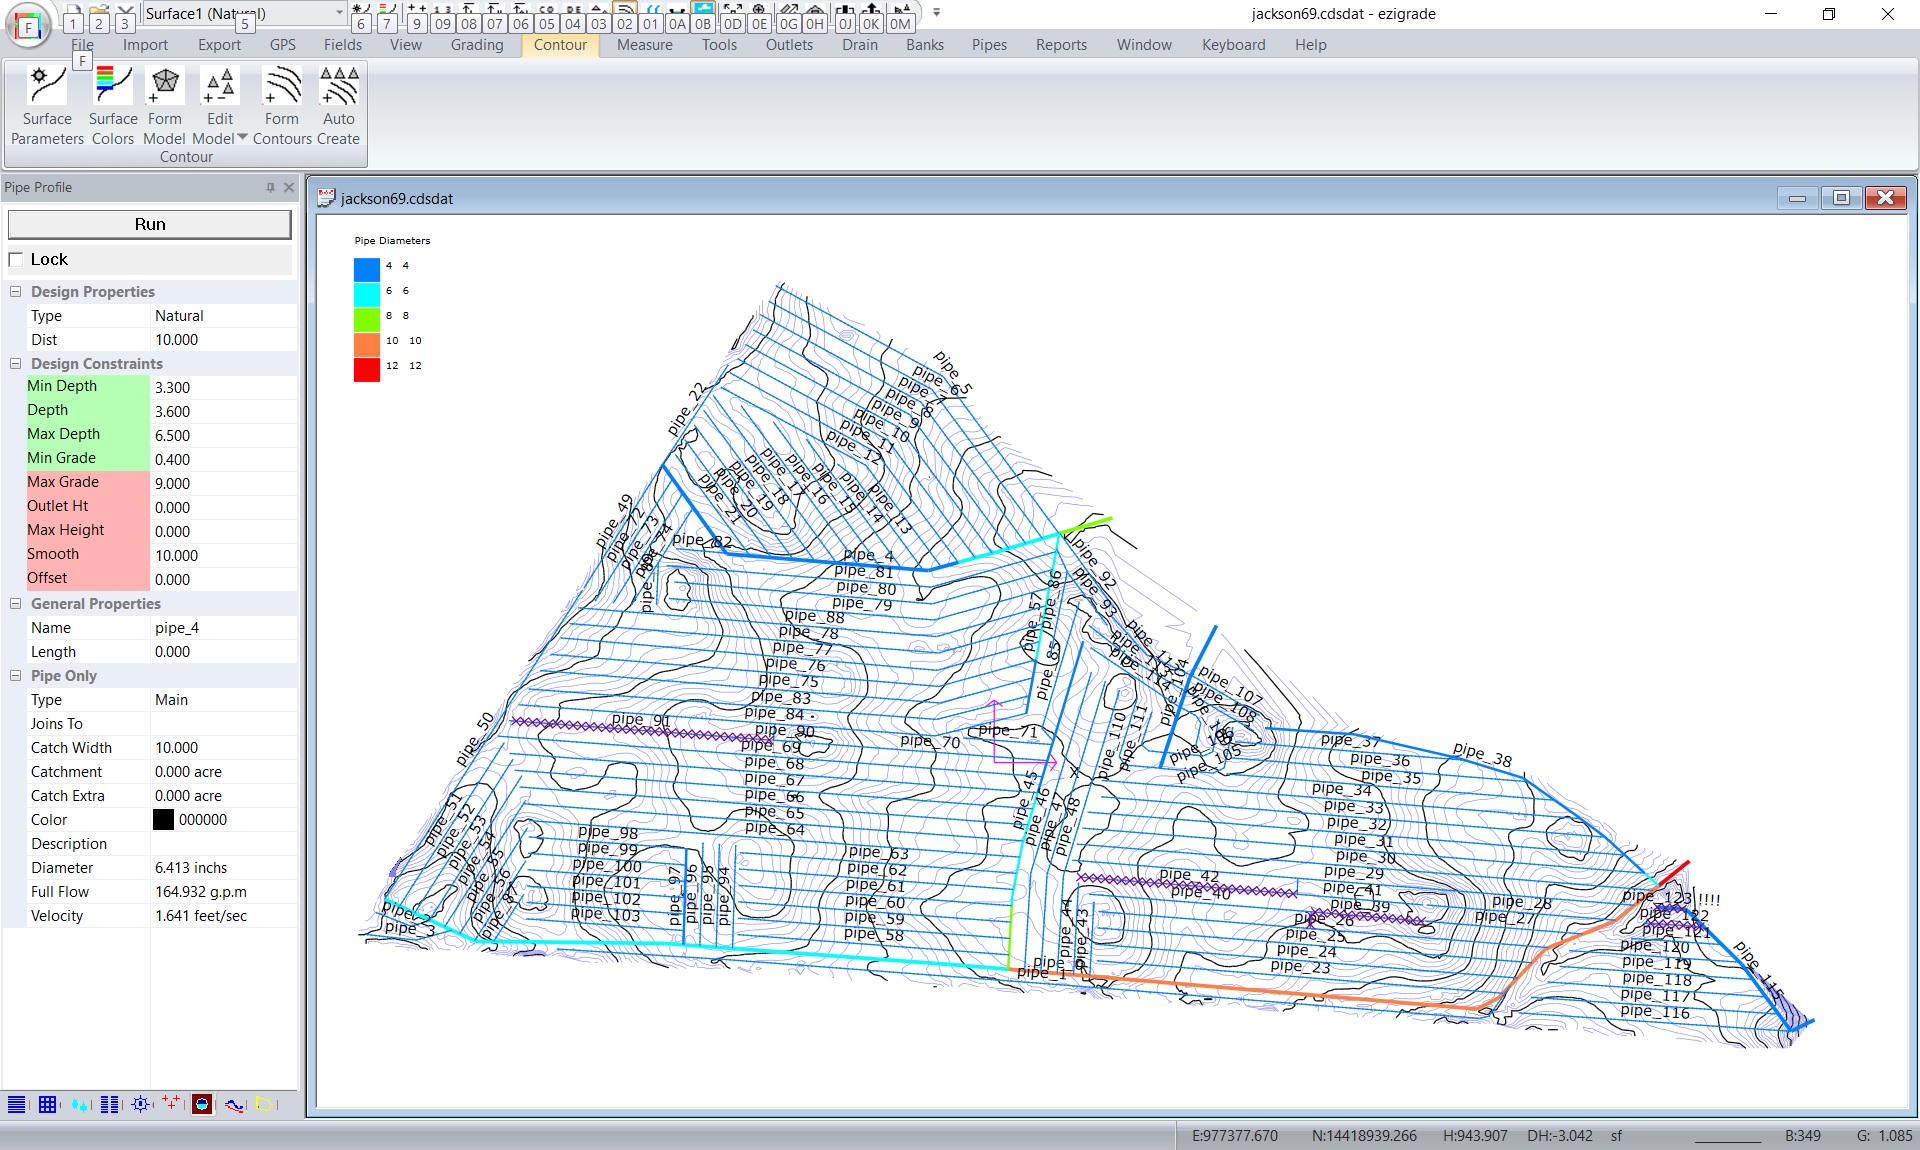This screenshot has height=1150, width=1920.
Task: Open the Reports menu
Action: pos(1060,45)
